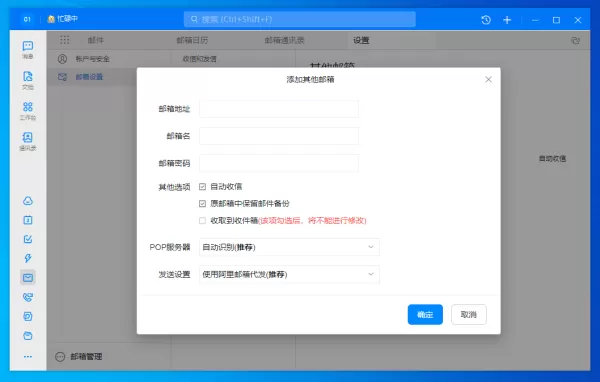This screenshot has height=382, width=600.
Task: Close the 添加其他邮箱 dialog
Action: 488,79
